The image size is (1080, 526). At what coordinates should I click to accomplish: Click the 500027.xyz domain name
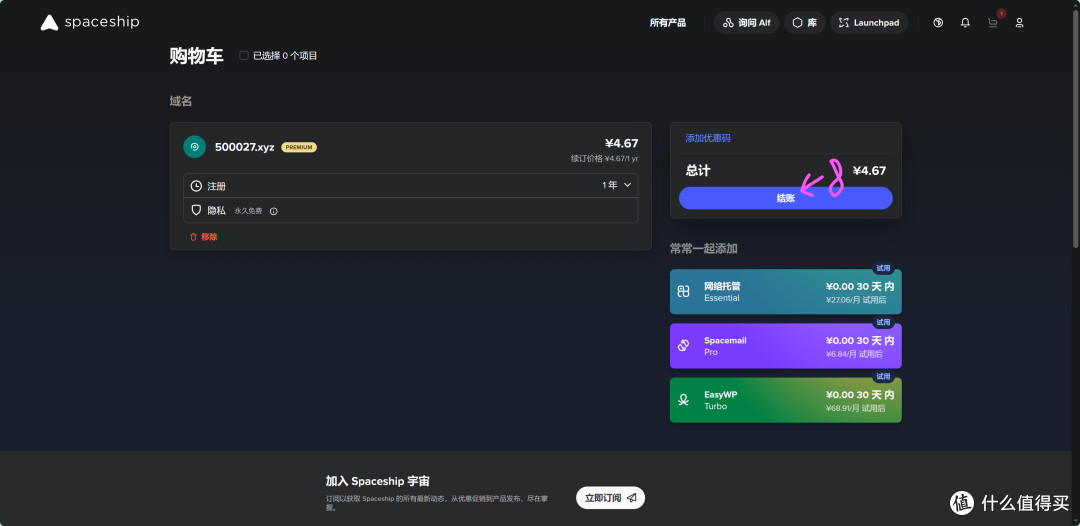pos(245,147)
